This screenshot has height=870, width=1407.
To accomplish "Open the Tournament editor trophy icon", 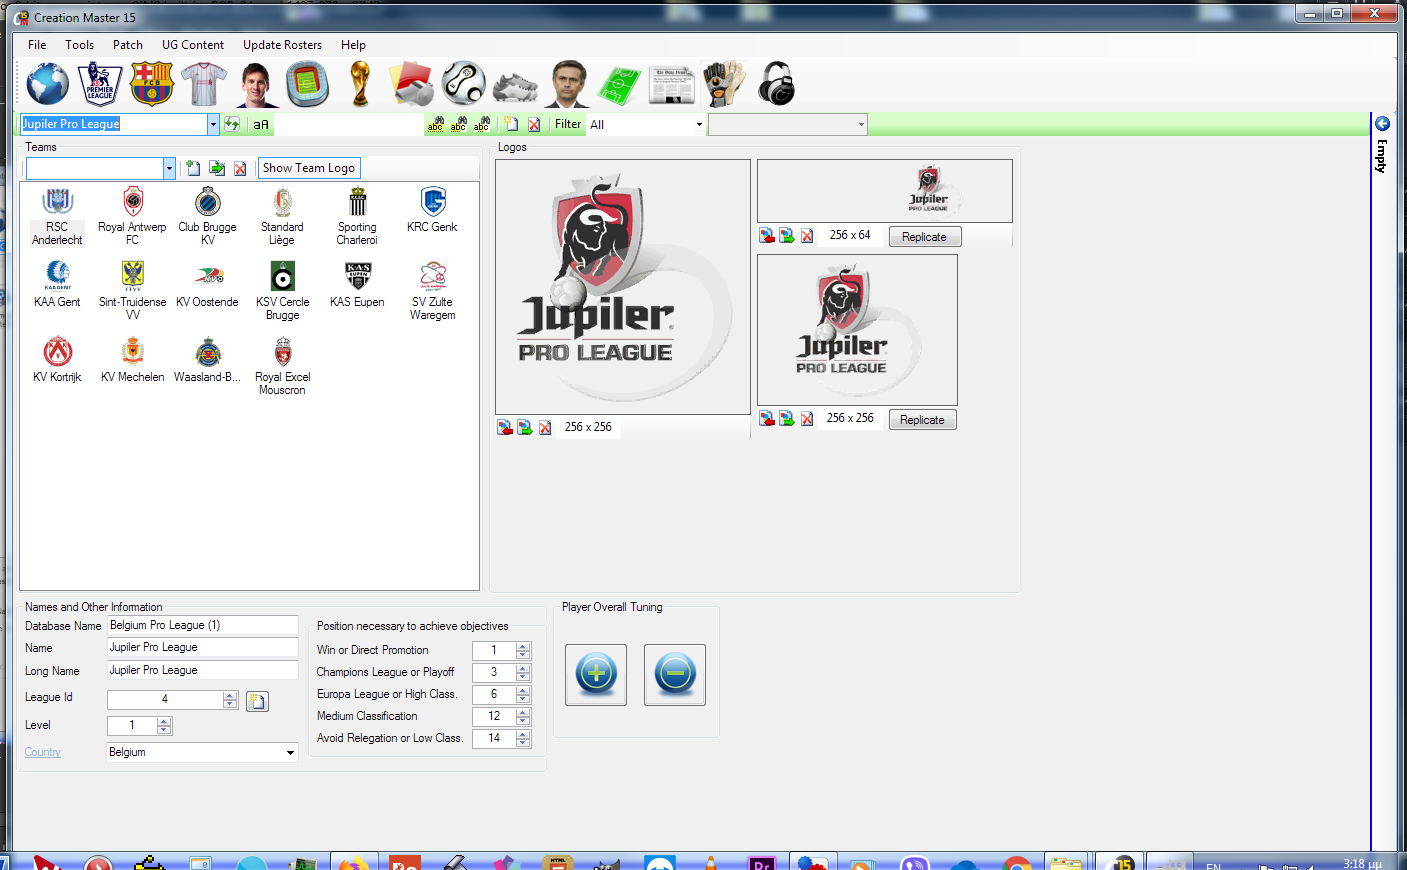I will [360, 84].
